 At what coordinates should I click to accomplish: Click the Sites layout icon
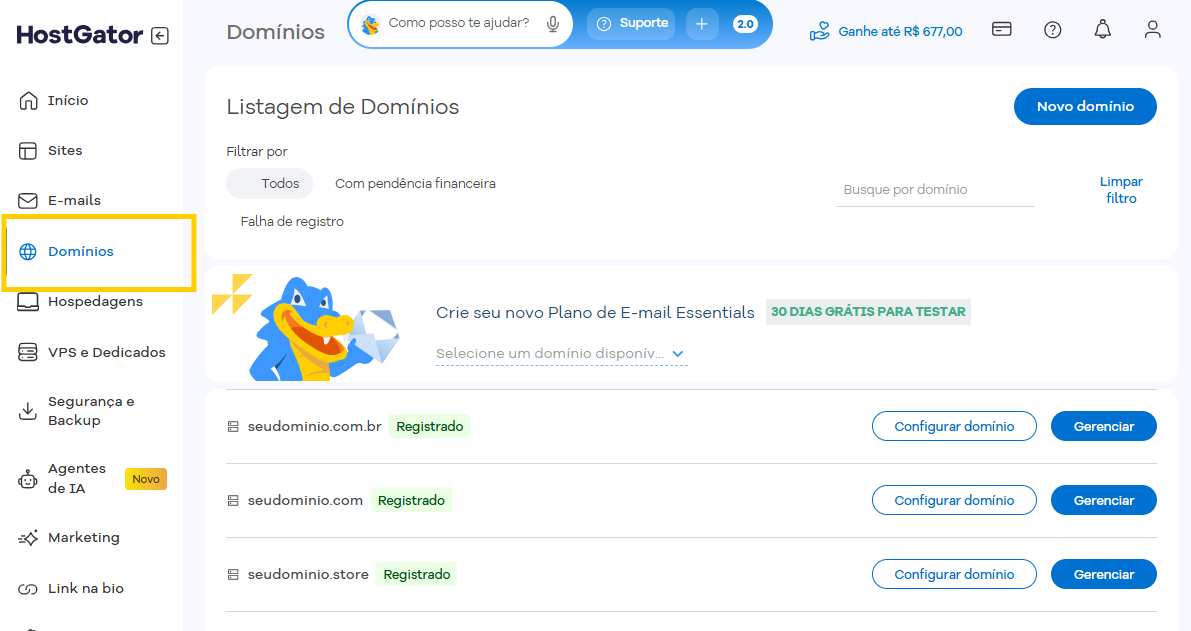(28, 150)
